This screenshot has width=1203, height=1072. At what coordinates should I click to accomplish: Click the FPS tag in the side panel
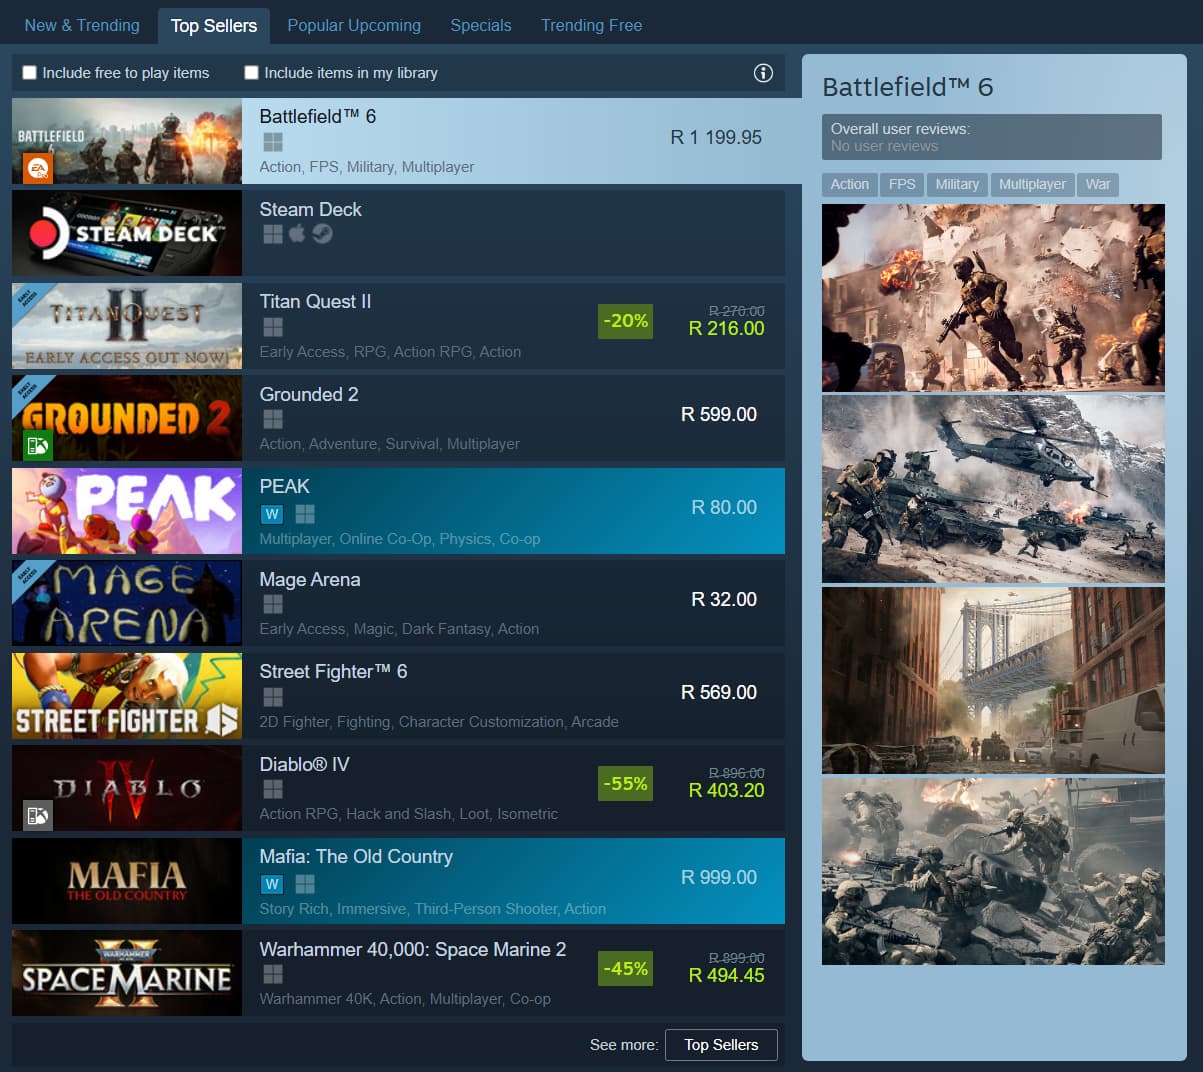pos(902,185)
